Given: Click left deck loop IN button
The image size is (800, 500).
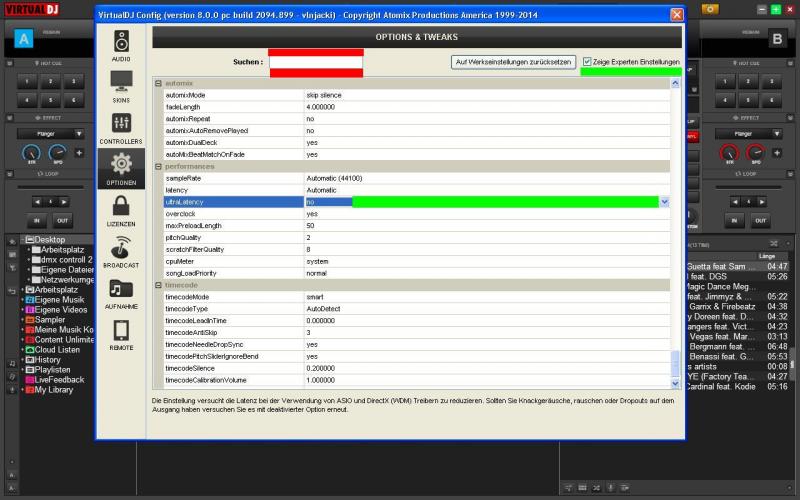Looking at the screenshot, I should coord(37,221).
